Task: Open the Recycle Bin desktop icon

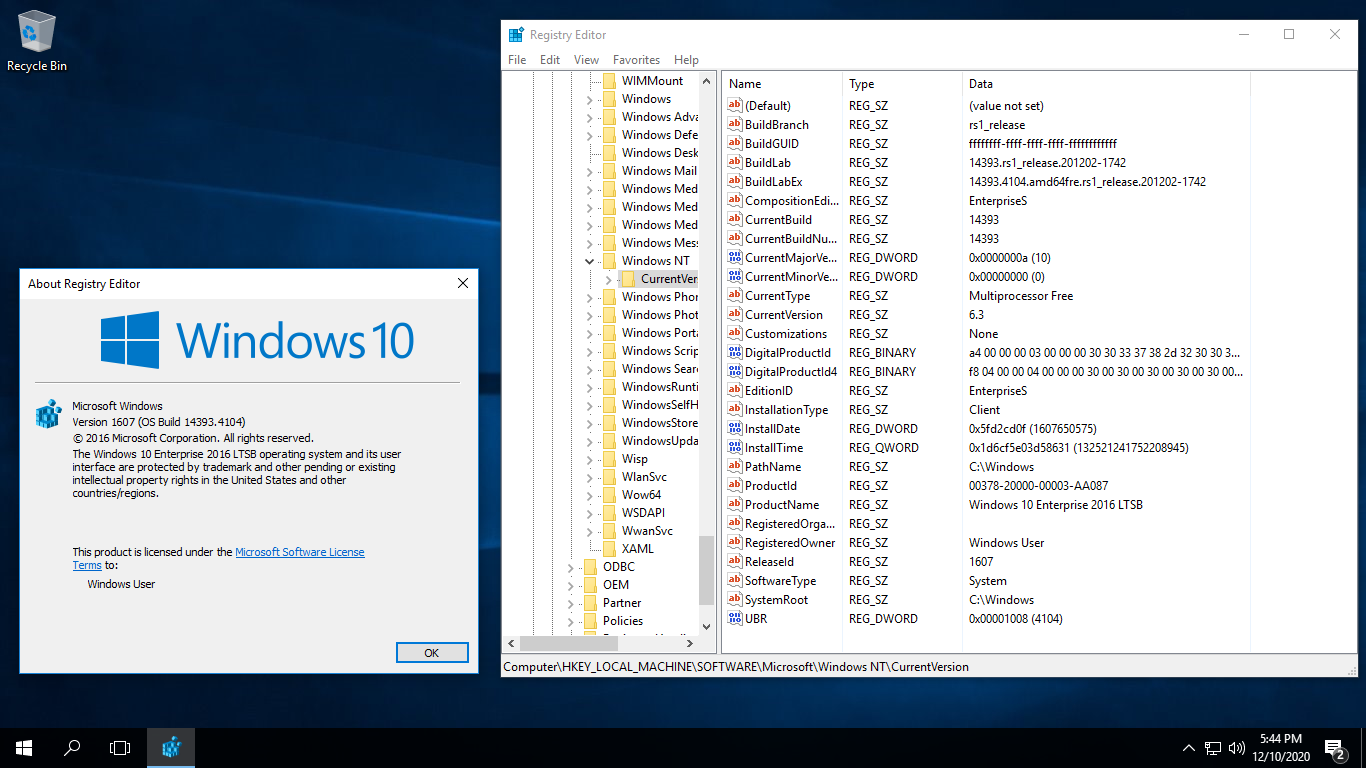Action: (x=37, y=42)
